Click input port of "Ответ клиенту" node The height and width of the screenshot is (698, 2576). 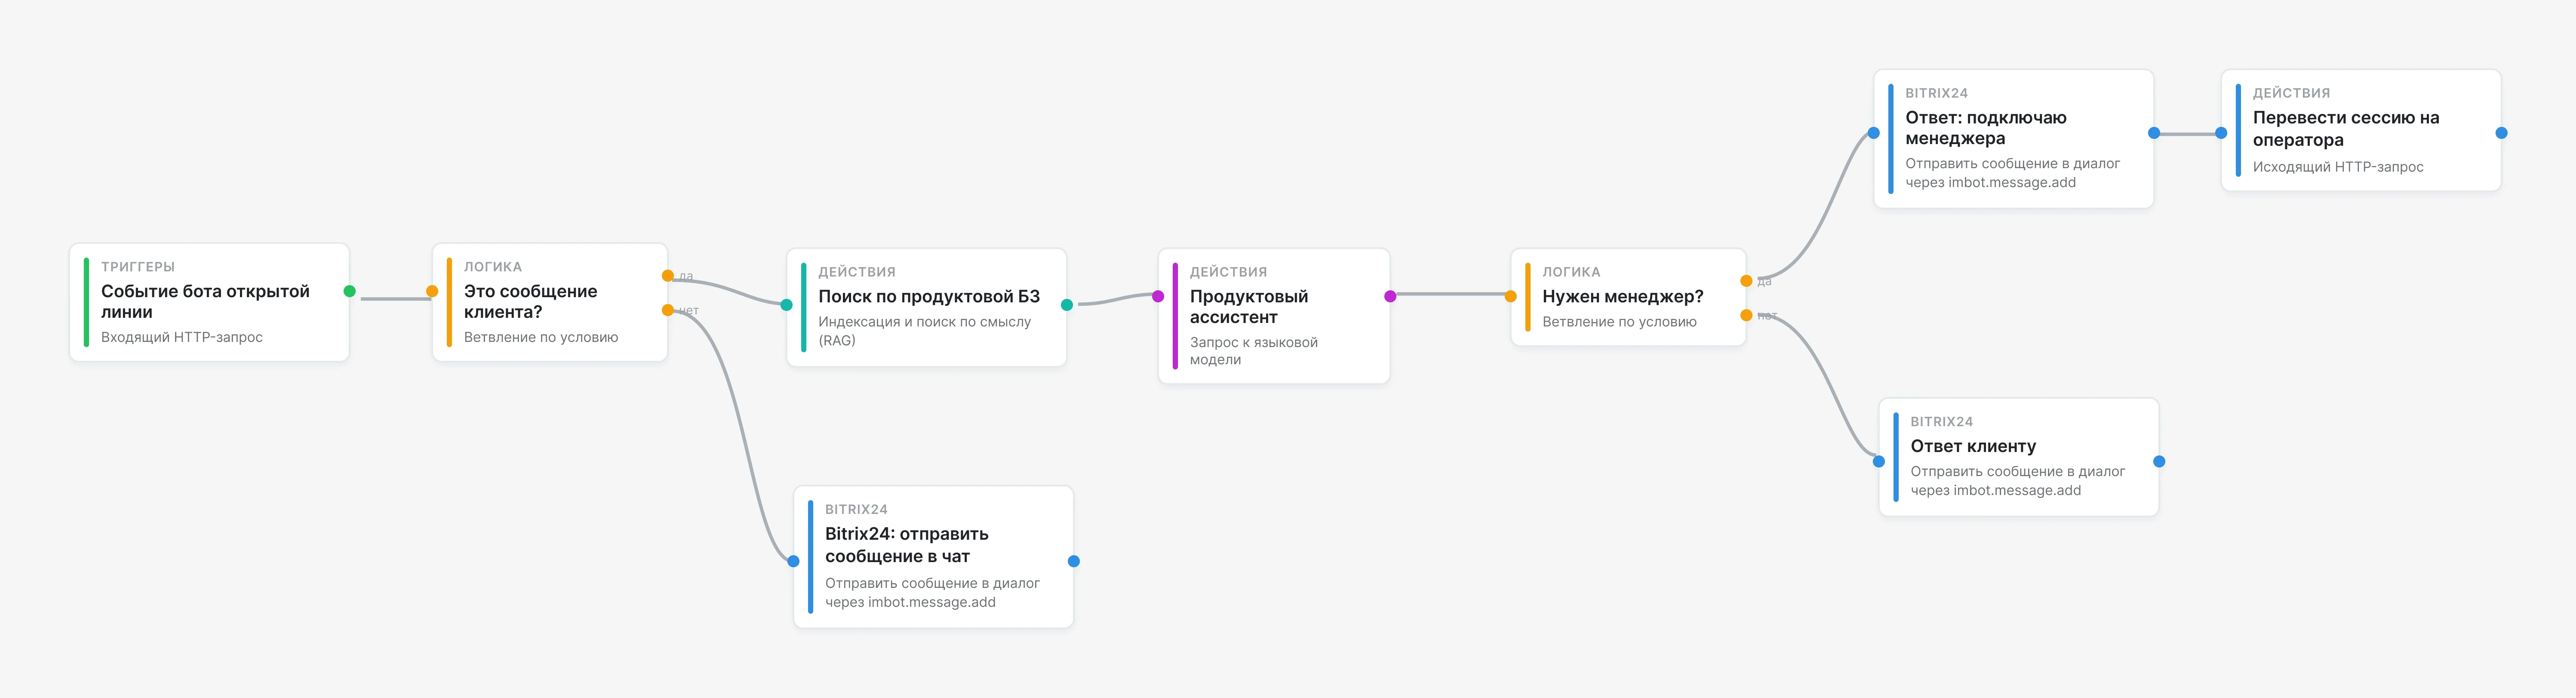pyautogui.click(x=1879, y=461)
